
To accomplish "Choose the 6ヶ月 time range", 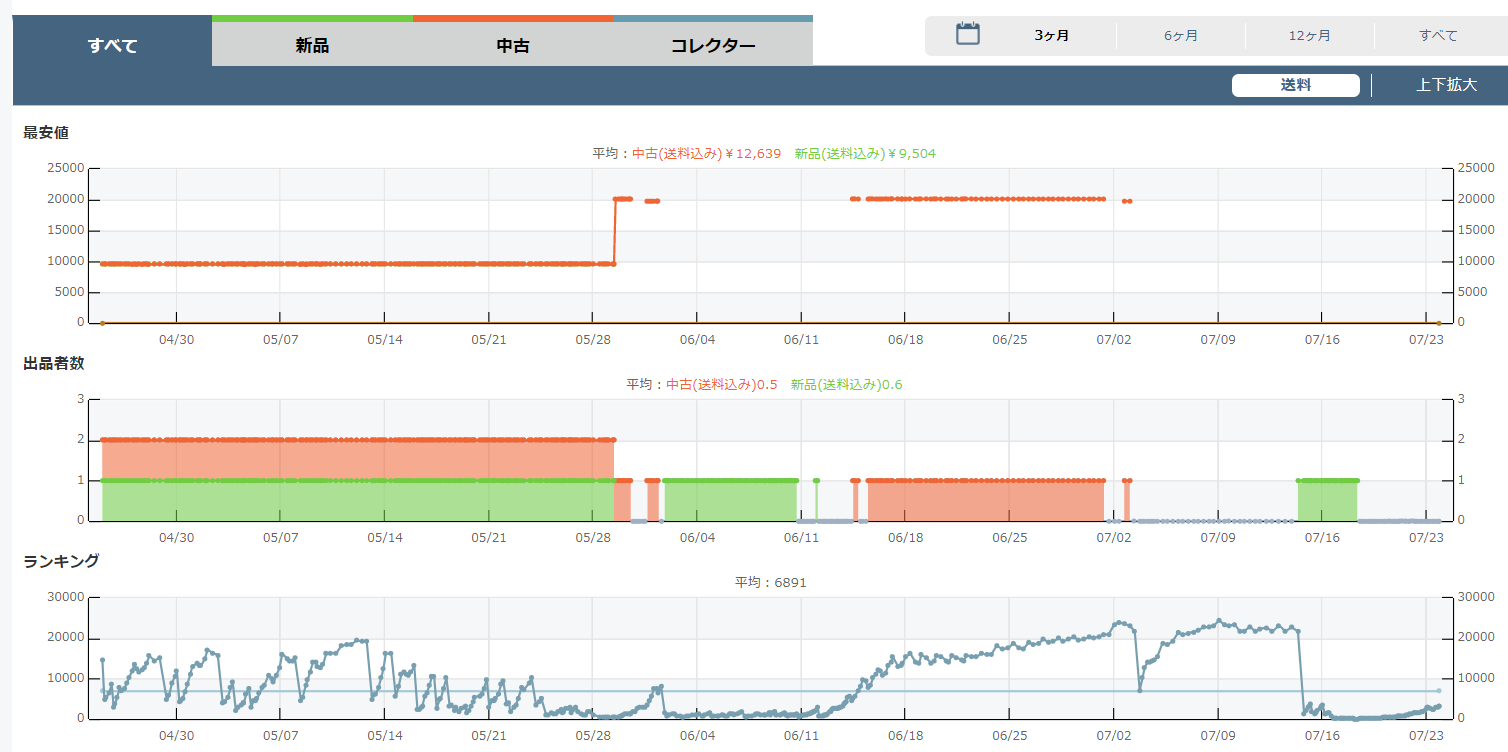I will 1180,36.
